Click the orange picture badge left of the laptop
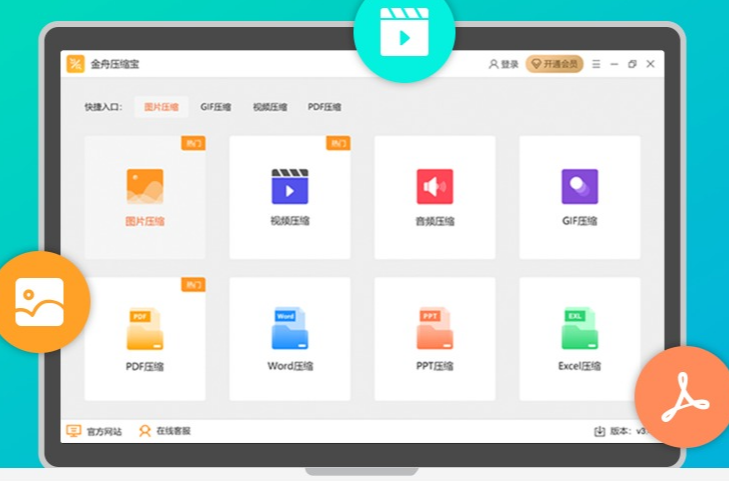Screen dimensions: 729x481 [40, 302]
